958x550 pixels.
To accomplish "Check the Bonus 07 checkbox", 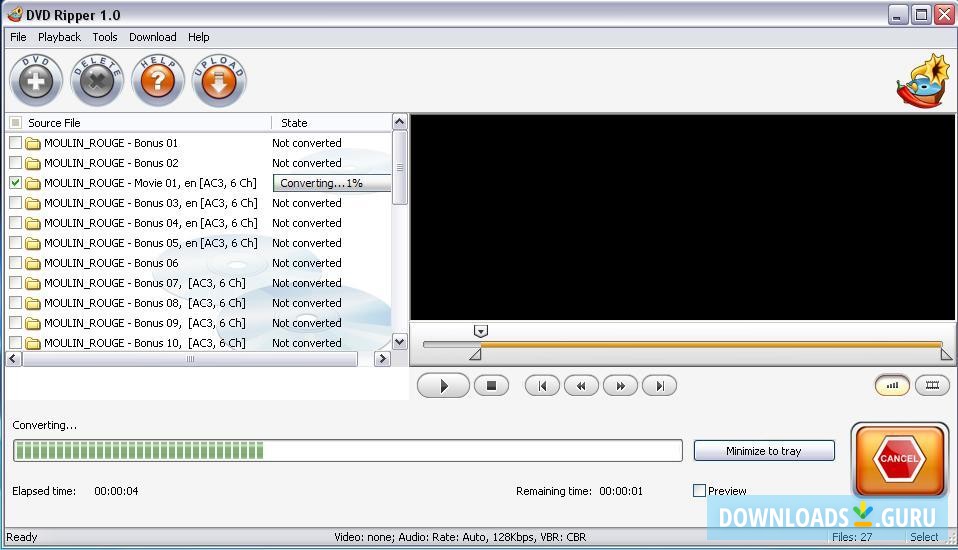I will tap(15, 283).
